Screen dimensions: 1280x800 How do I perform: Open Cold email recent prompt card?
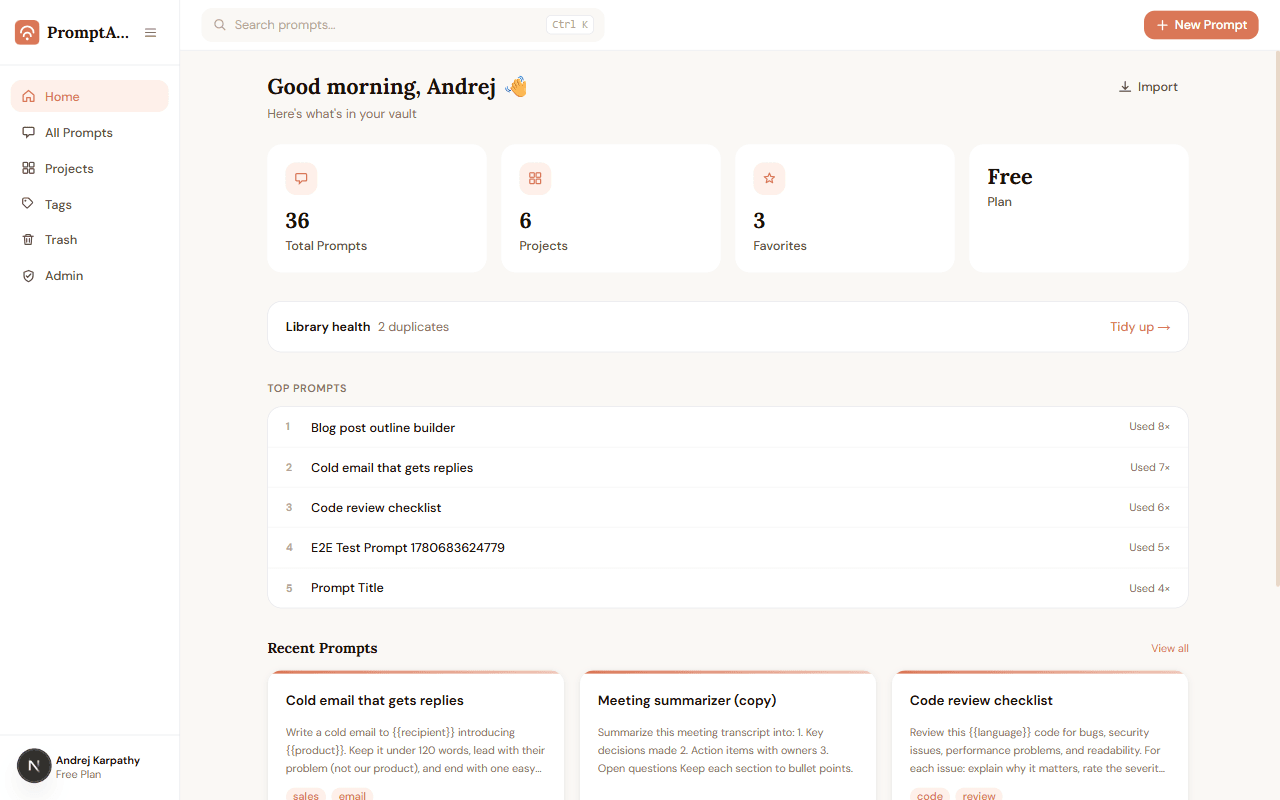coord(416,736)
